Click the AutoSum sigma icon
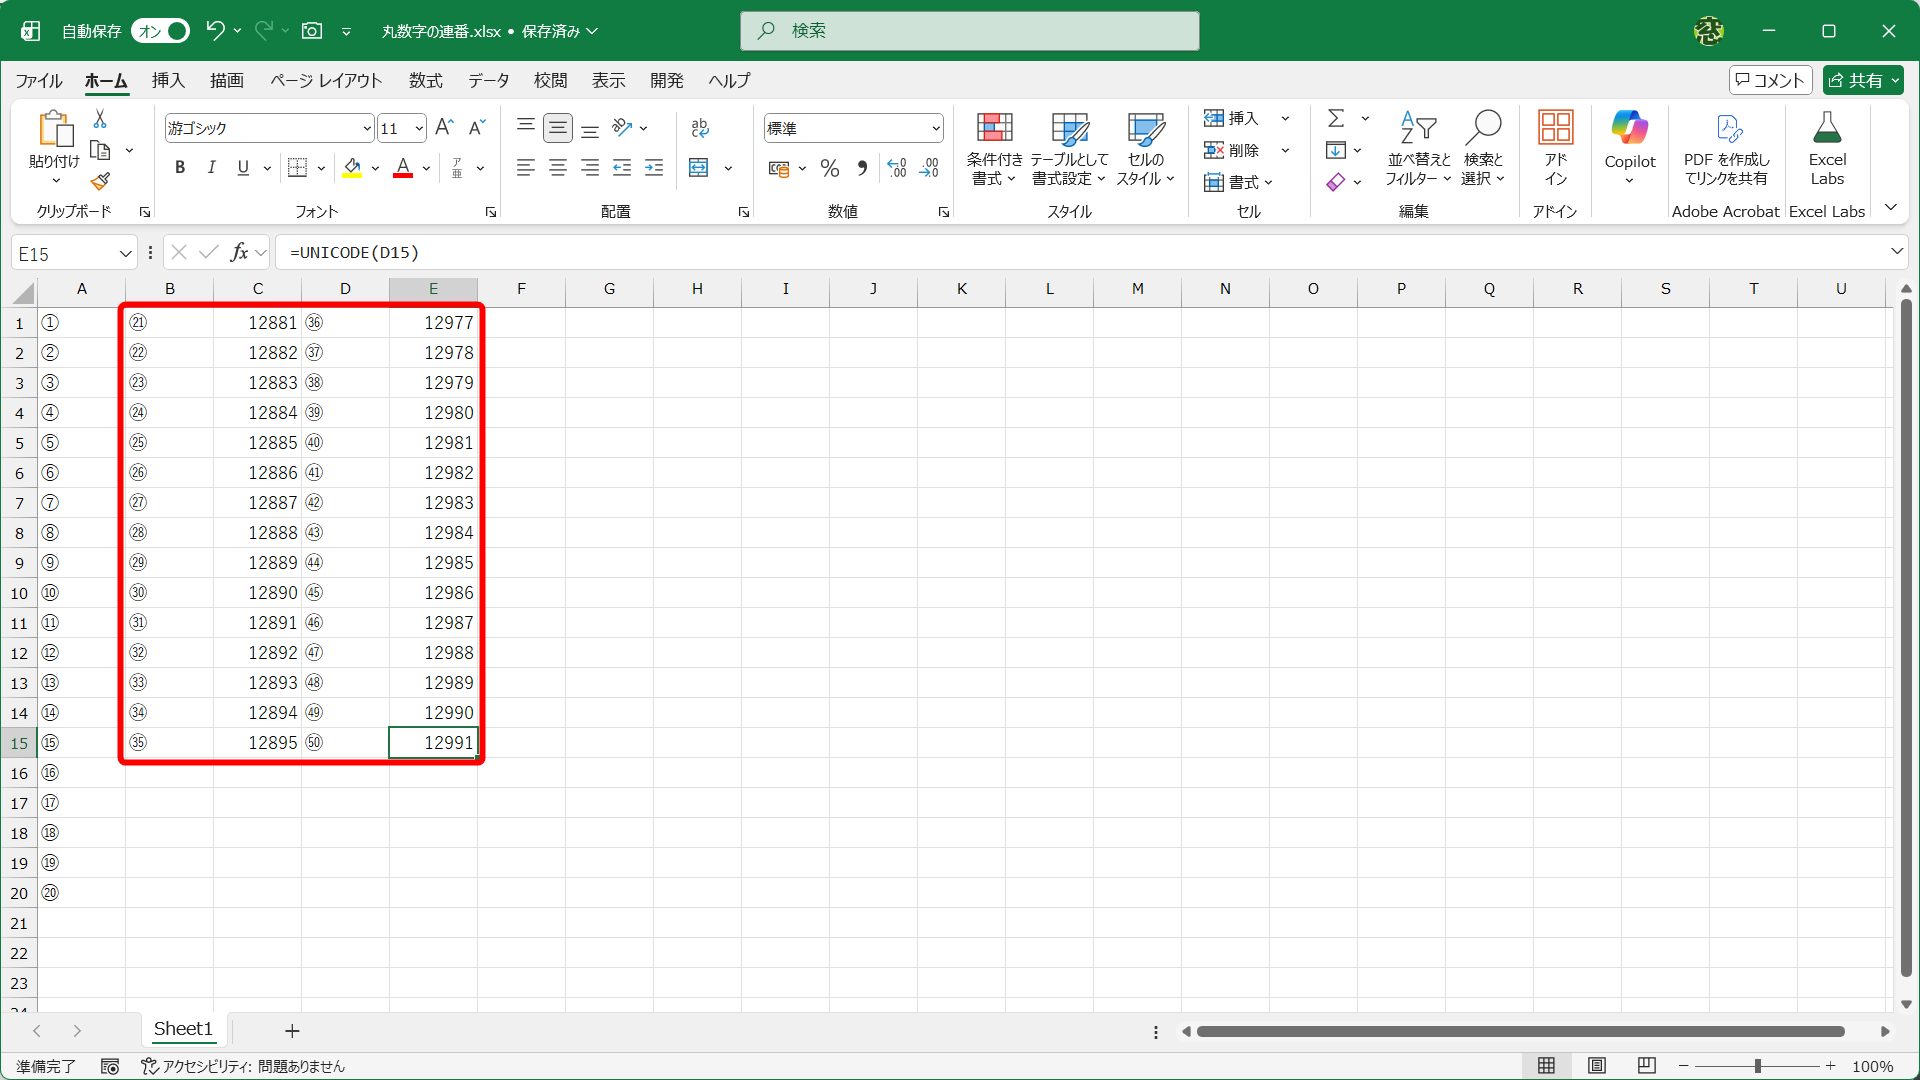This screenshot has width=1920, height=1080. (1335, 119)
